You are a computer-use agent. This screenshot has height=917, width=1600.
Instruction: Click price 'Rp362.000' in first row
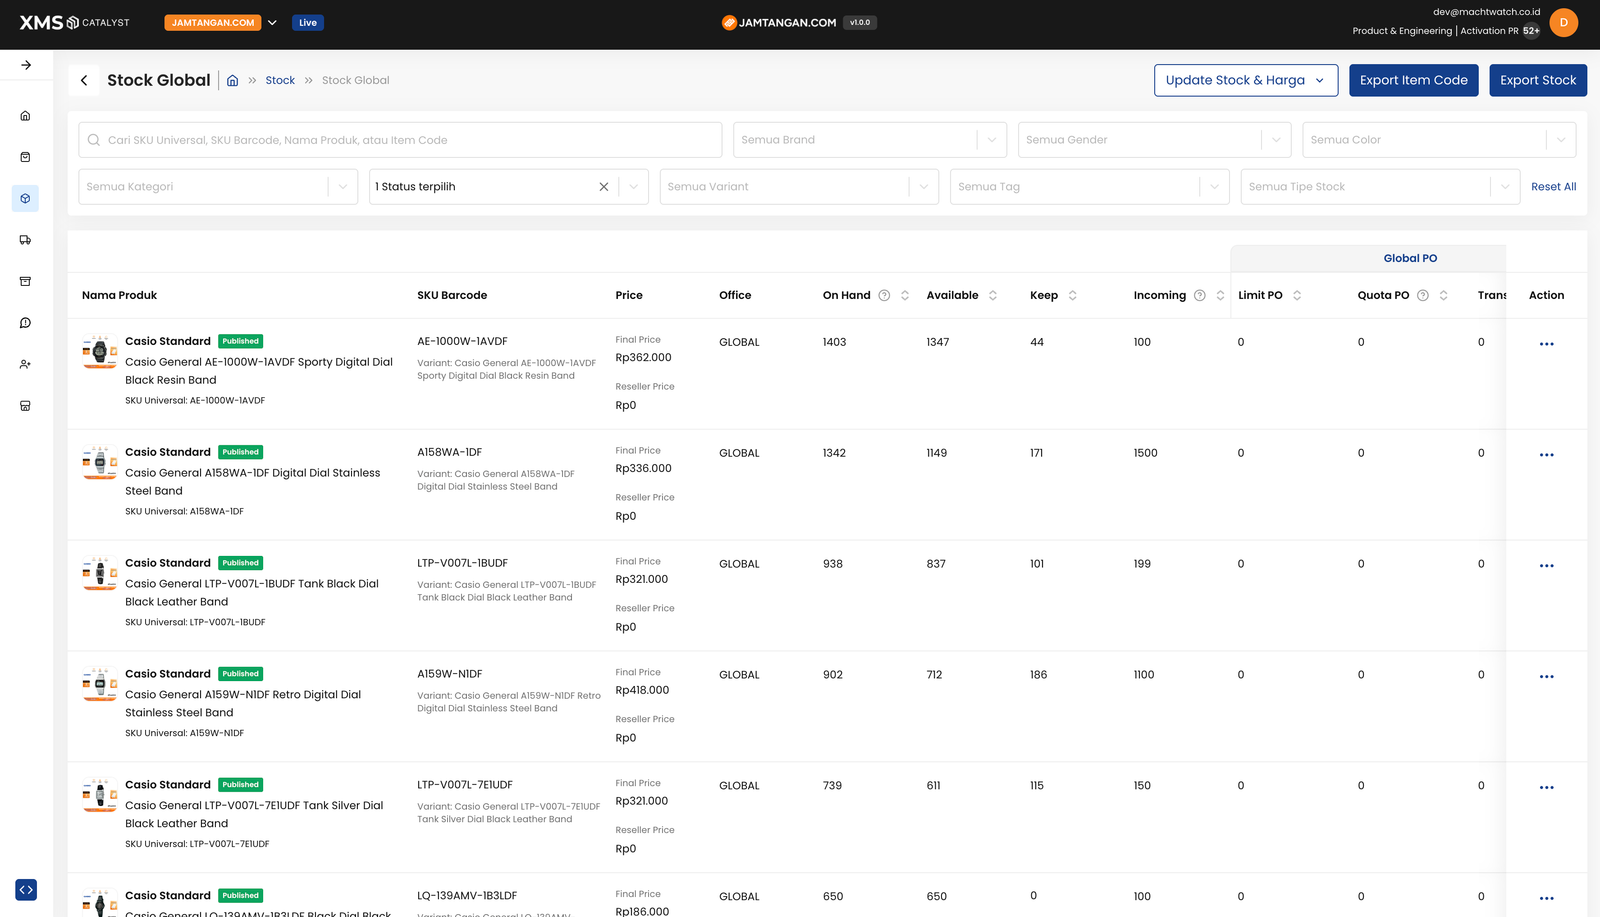[643, 358]
